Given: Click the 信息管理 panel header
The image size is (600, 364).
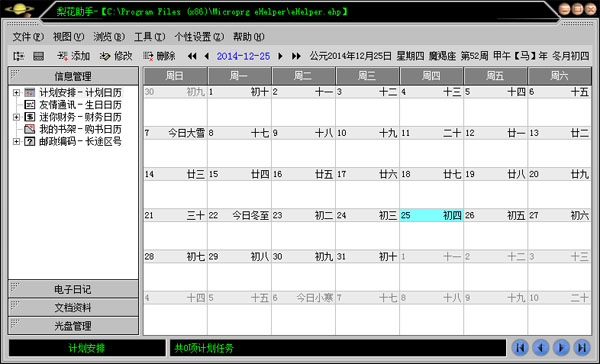Looking at the screenshot, I should pyautogui.click(x=73, y=76).
